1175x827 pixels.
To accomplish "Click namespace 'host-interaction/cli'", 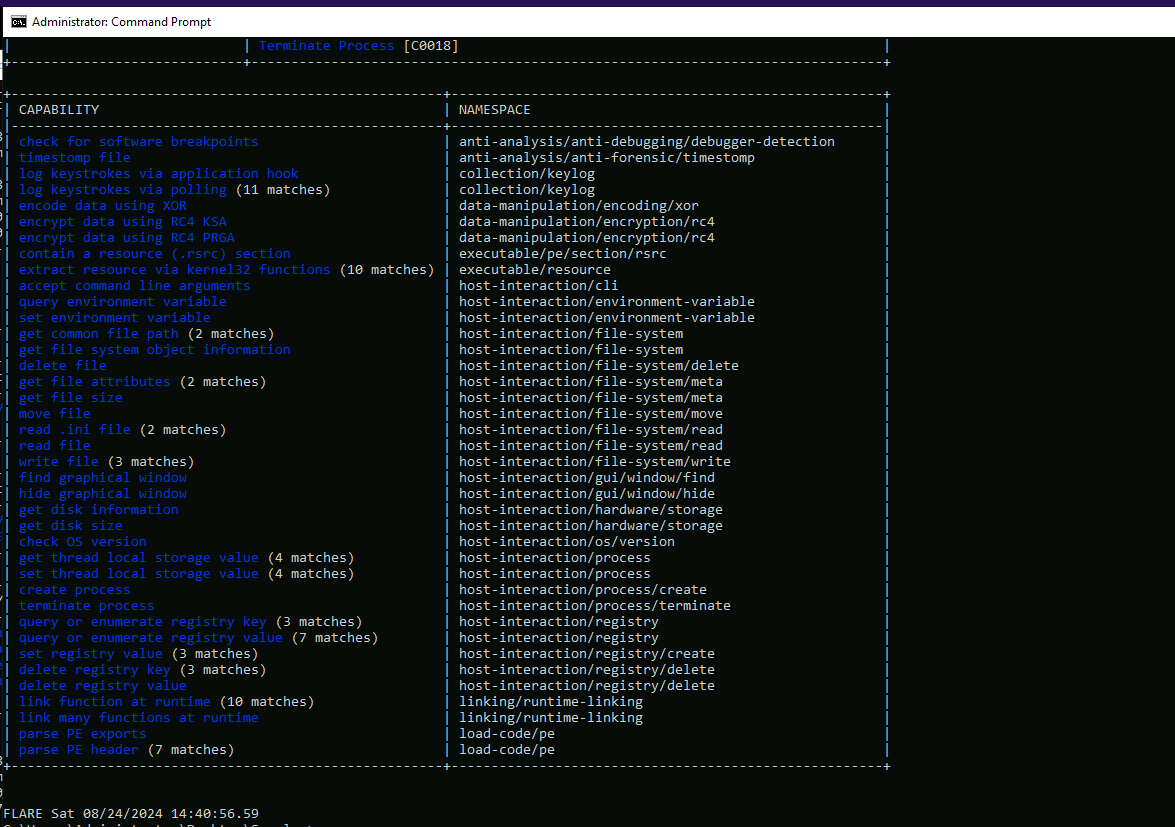I will (539, 285).
